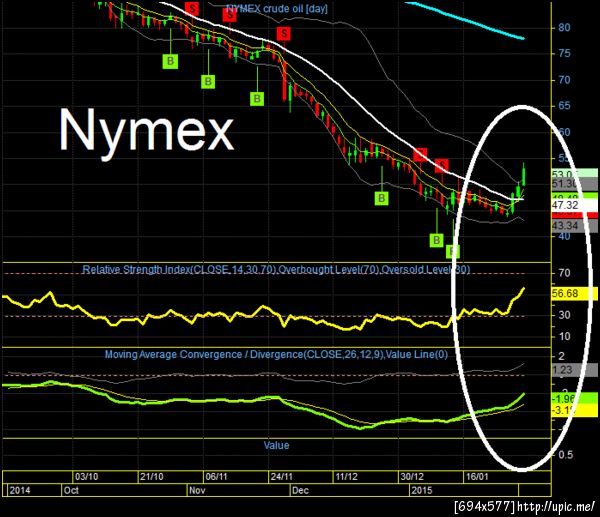Click the Dec month label
The height and width of the screenshot is (517, 600).
[300, 490]
